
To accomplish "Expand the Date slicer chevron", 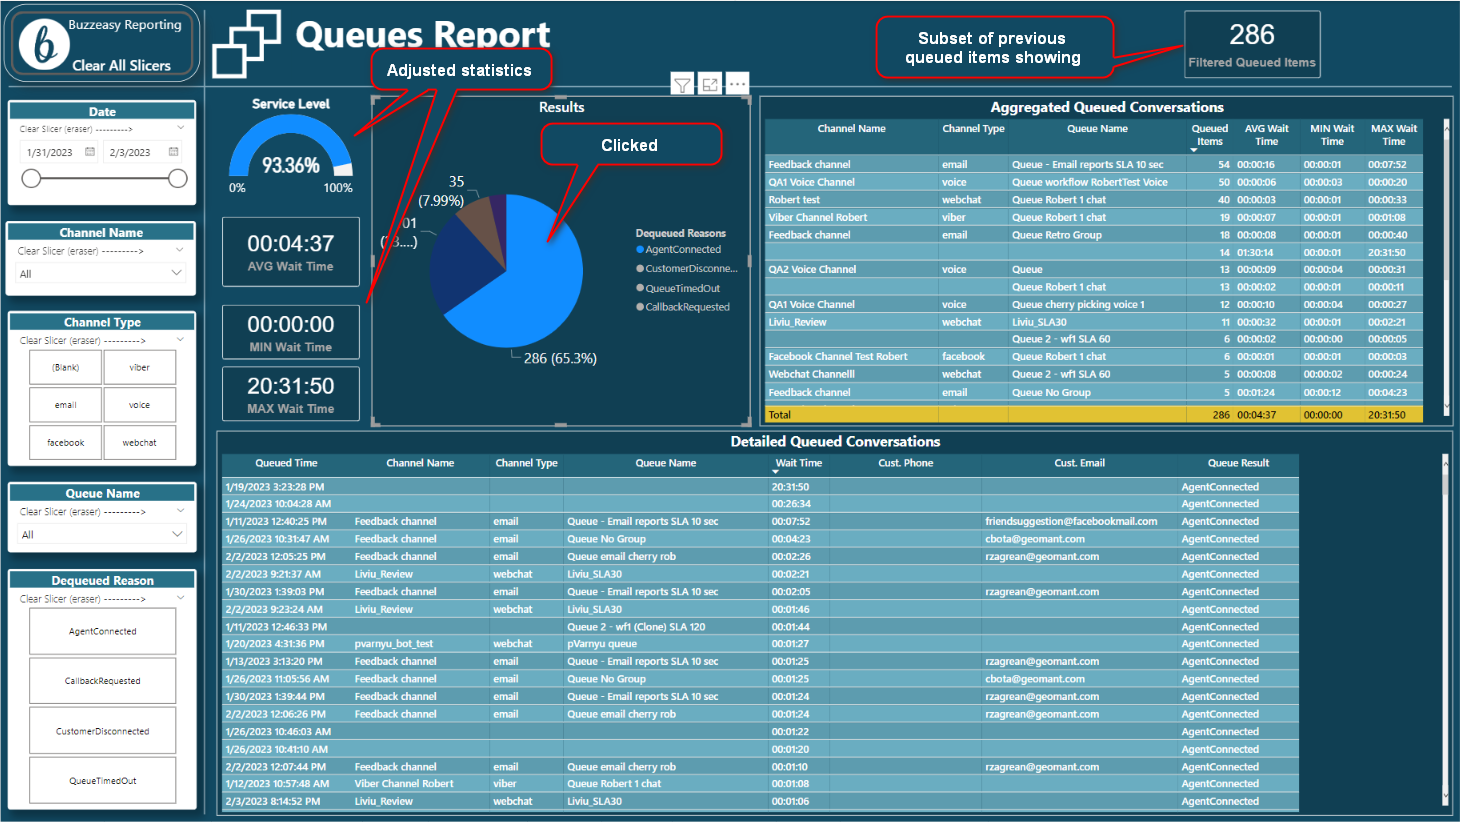I will pos(181,128).
